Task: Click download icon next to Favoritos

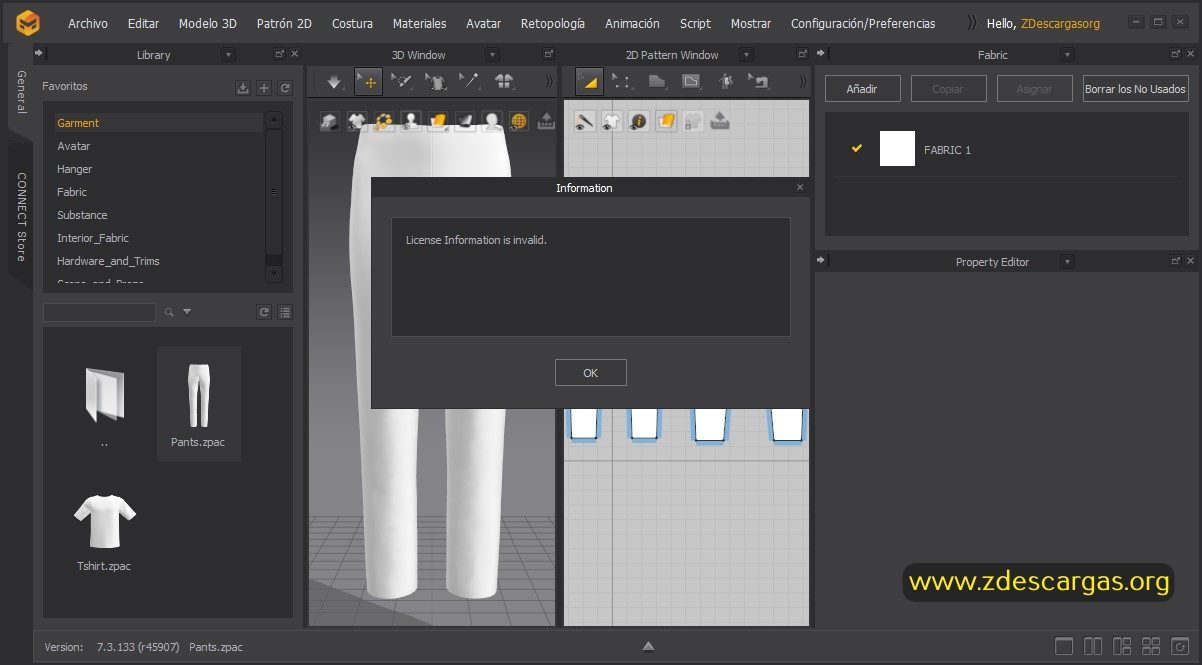Action: pyautogui.click(x=243, y=88)
